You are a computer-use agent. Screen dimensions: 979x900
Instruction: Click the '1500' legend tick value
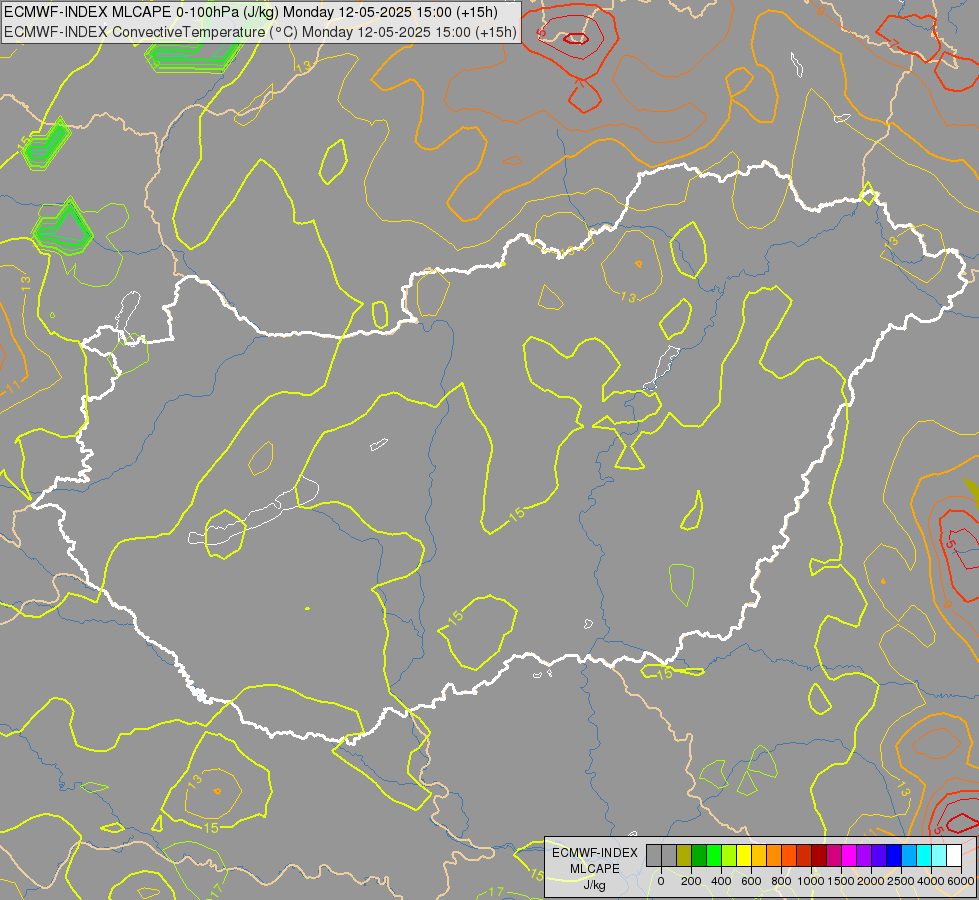pyautogui.click(x=841, y=881)
